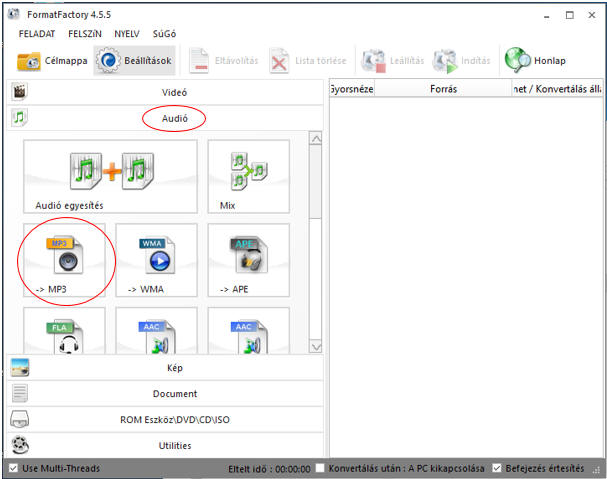Open the SÚGÓ menu

tap(164, 34)
